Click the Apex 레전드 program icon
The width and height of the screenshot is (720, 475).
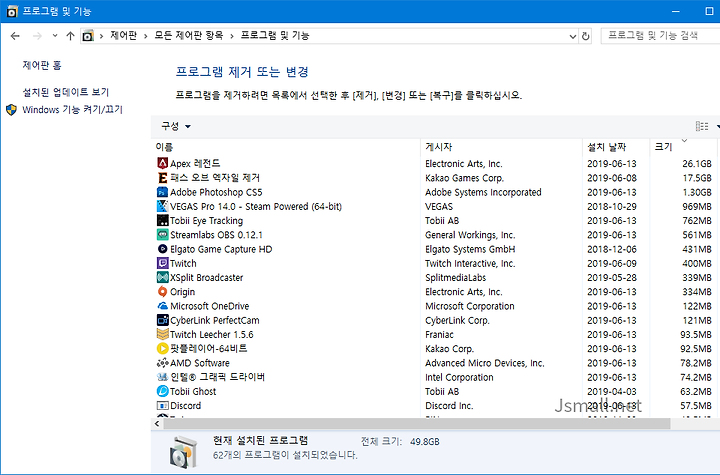coord(163,163)
